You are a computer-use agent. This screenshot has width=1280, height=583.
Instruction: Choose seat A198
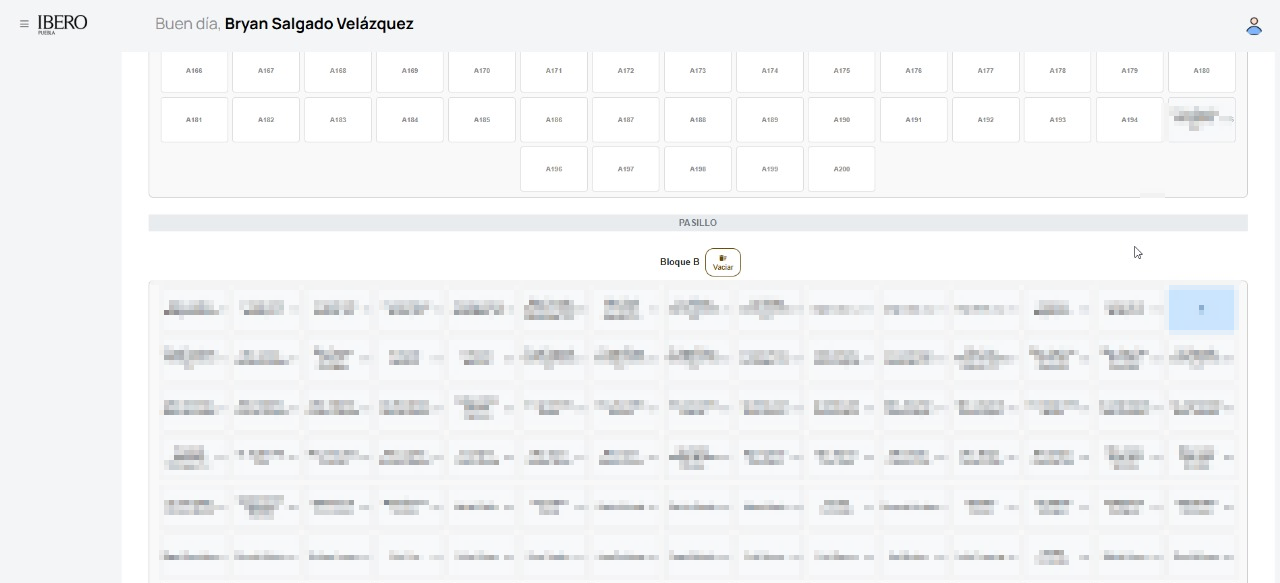(698, 169)
